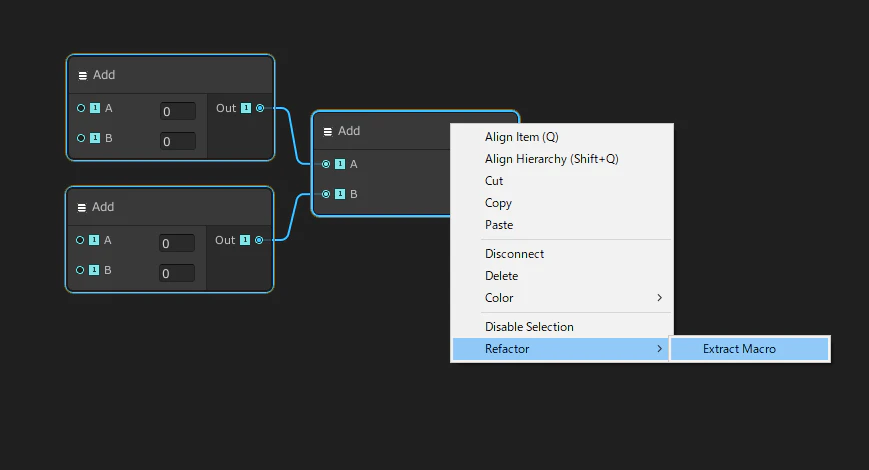Click connected port B circle of right Add node
The width and height of the screenshot is (869, 470).
326,194
